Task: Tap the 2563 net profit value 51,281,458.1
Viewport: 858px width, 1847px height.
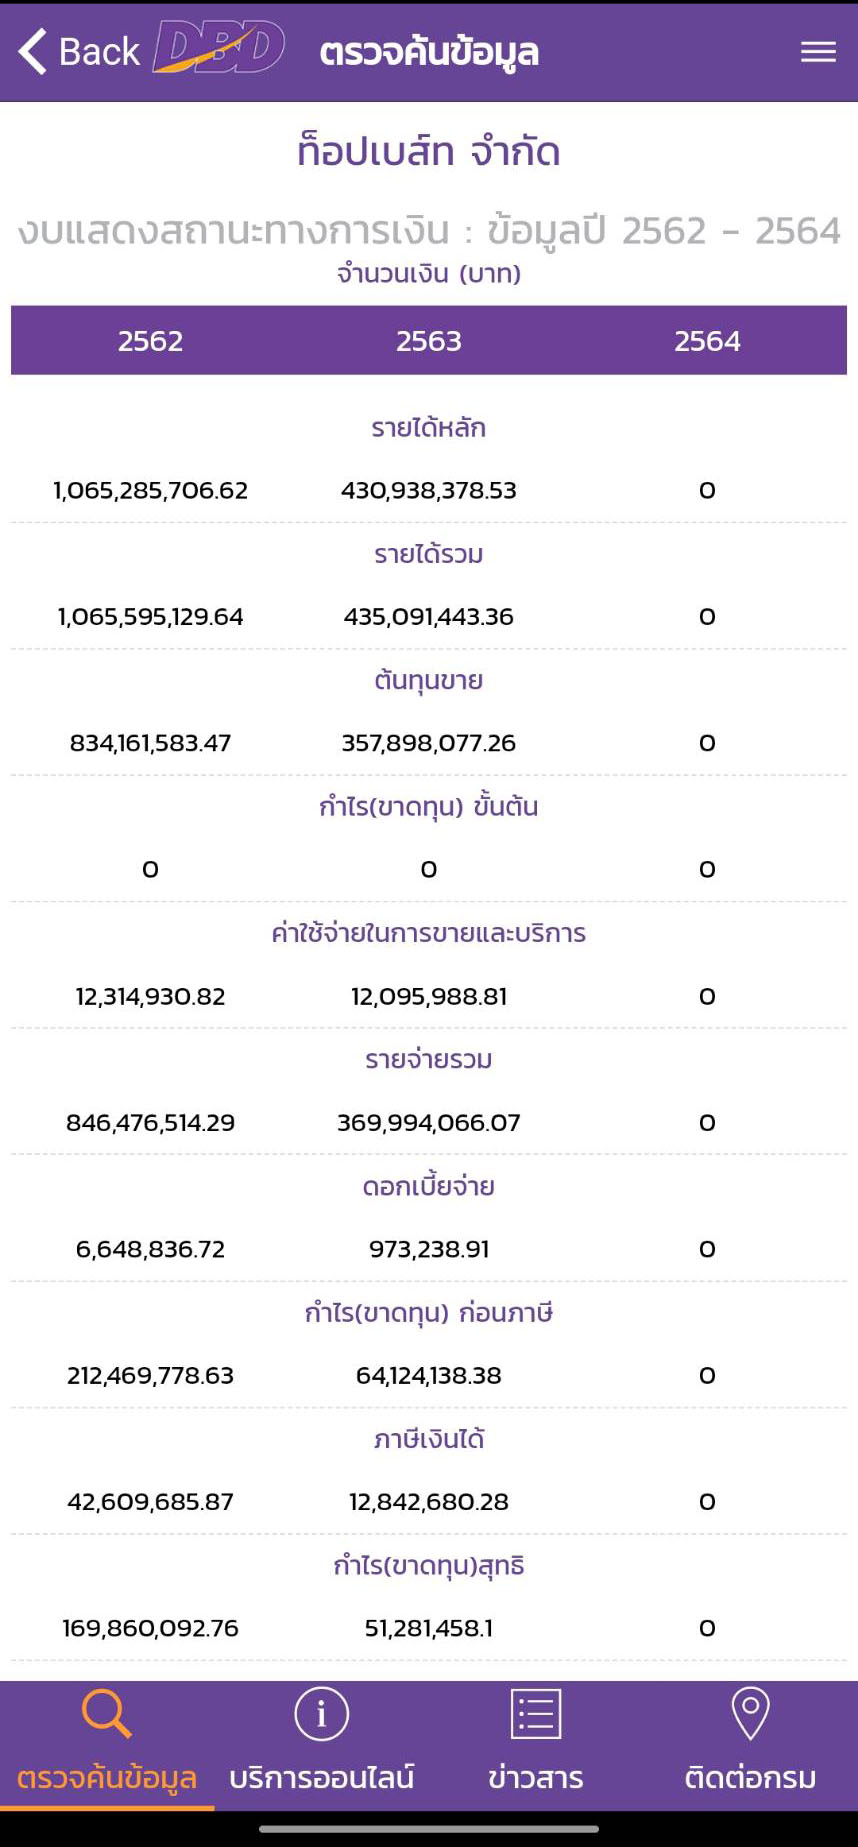Action: tap(429, 1628)
